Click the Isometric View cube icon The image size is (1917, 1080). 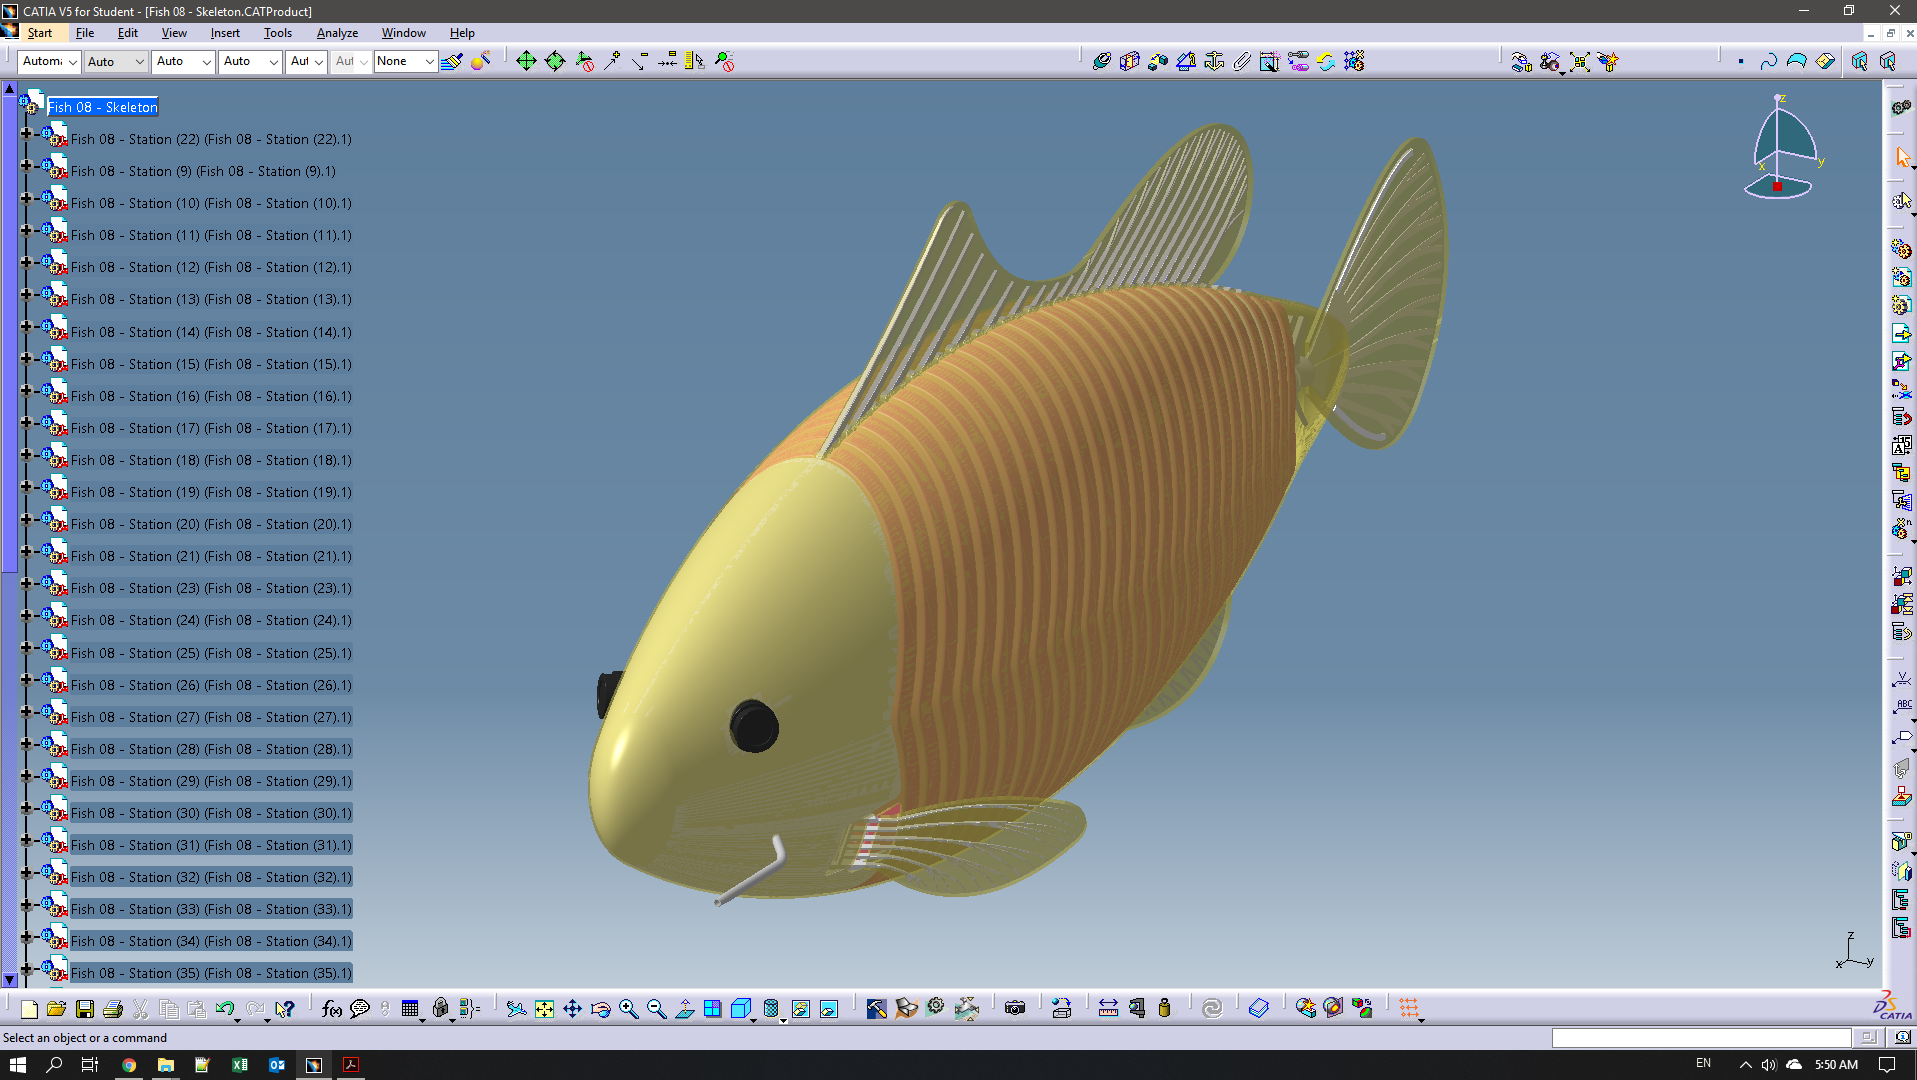741,1008
